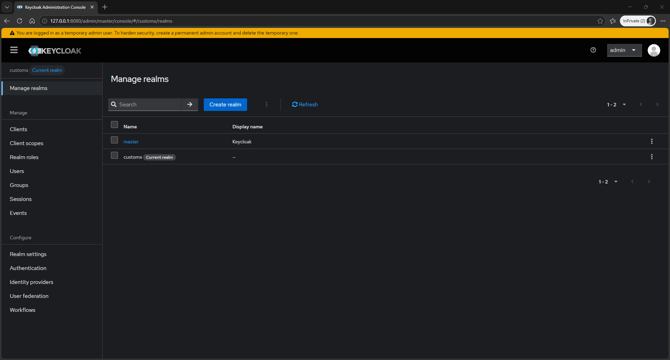The height and width of the screenshot is (360, 670).
Task: Reload the page in browser
Action: [19, 21]
